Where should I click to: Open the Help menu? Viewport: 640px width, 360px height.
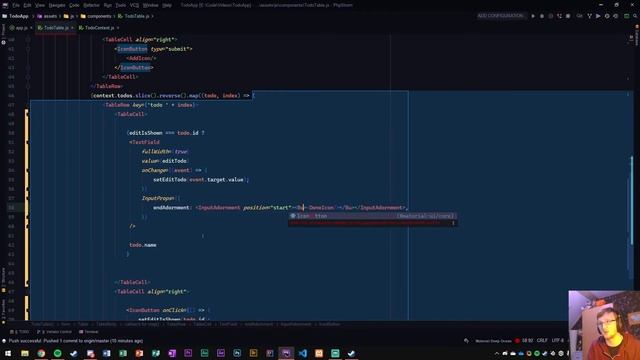tap(167, 5)
